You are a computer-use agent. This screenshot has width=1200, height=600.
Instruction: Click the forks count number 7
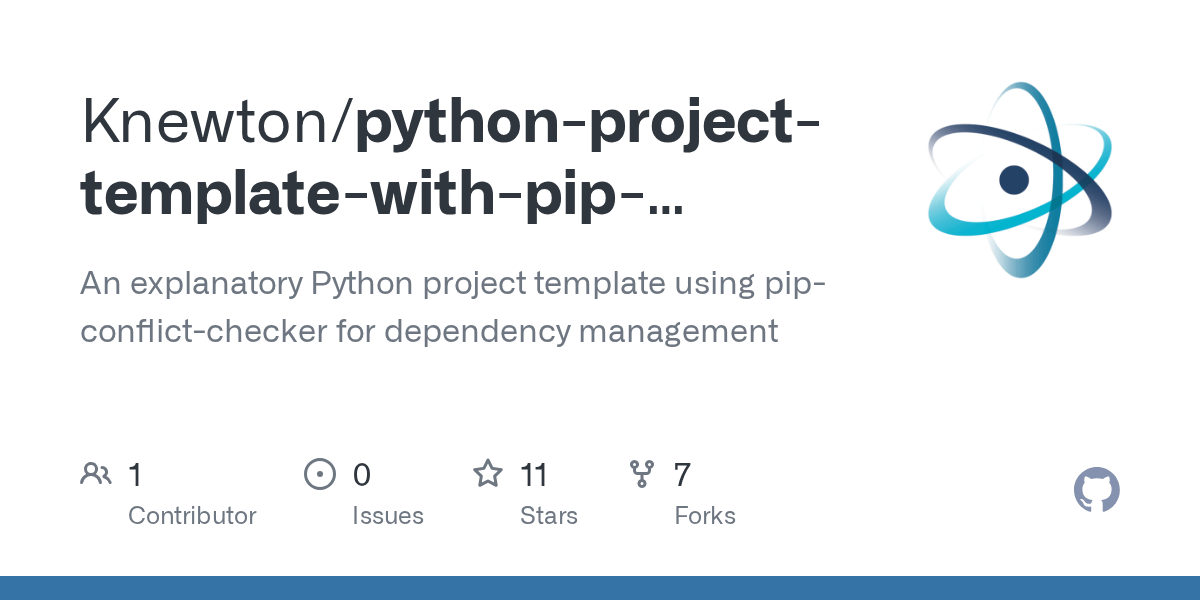coord(682,474)
